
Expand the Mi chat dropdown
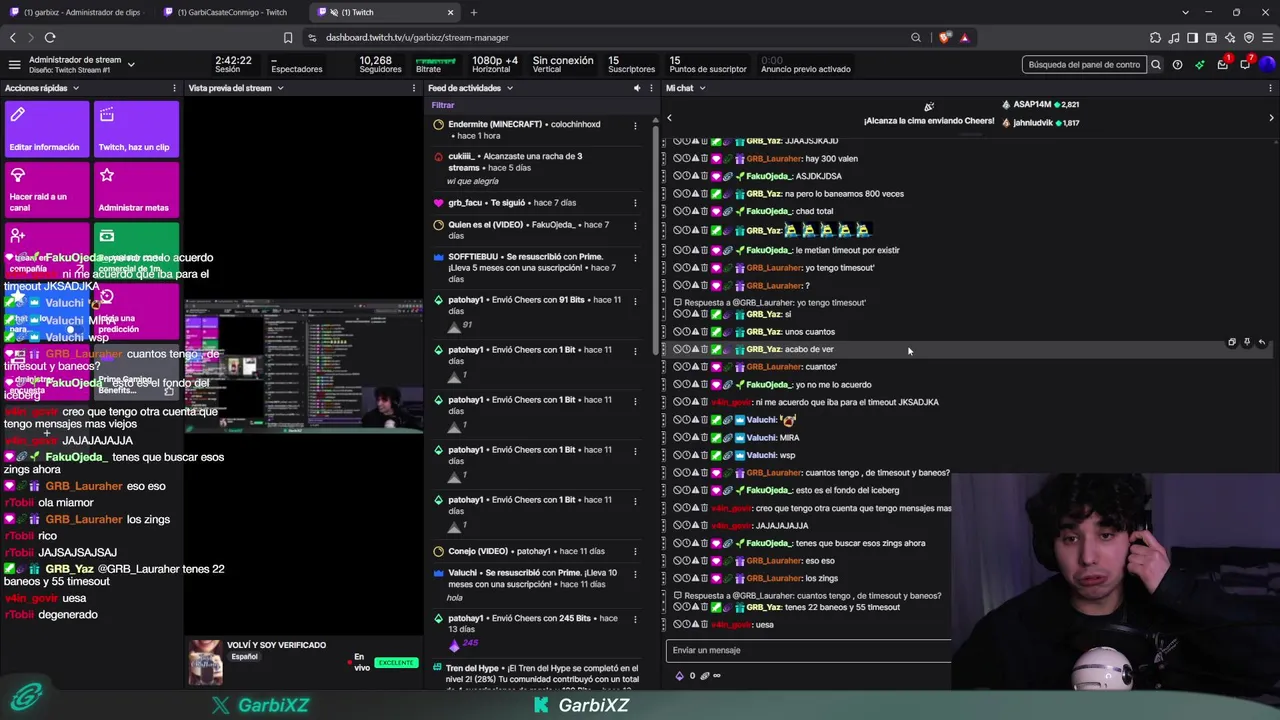pyautogui.click(x=702, y=88)
